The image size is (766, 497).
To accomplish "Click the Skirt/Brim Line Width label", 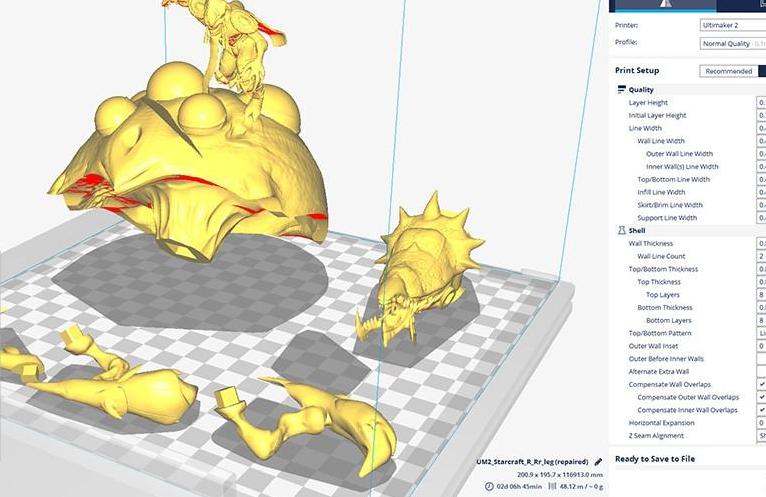I will pyautogui.click(x=670, y=205).
